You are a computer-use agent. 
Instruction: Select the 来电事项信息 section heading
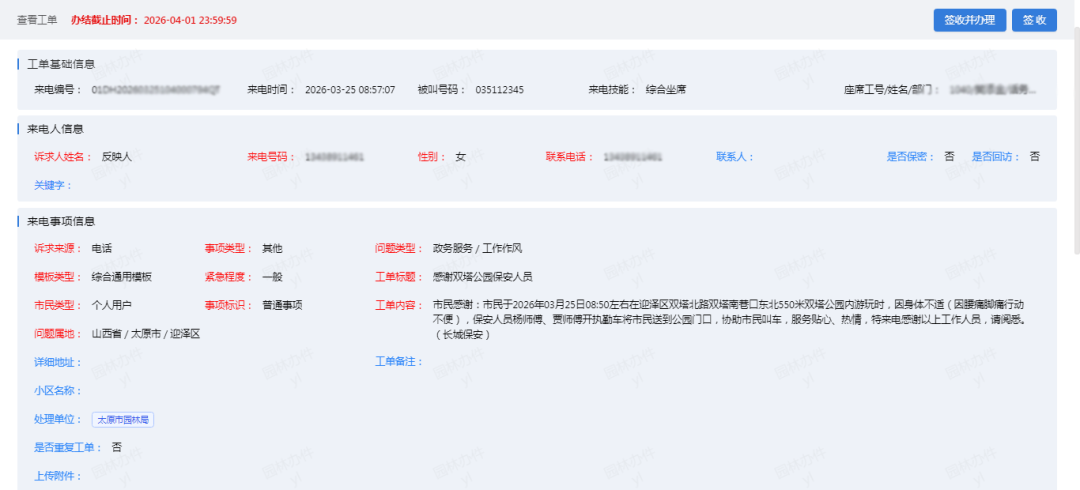pos(61,222)
